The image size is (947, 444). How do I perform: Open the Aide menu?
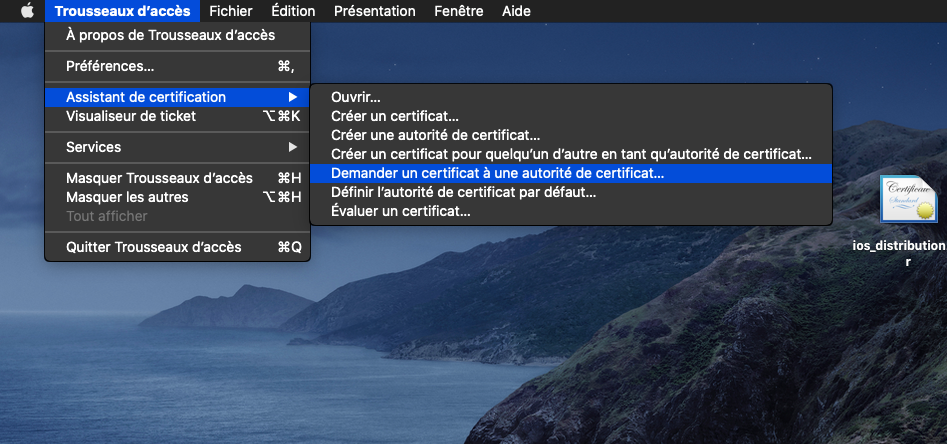pyautogui.click(x=516, y=11)
